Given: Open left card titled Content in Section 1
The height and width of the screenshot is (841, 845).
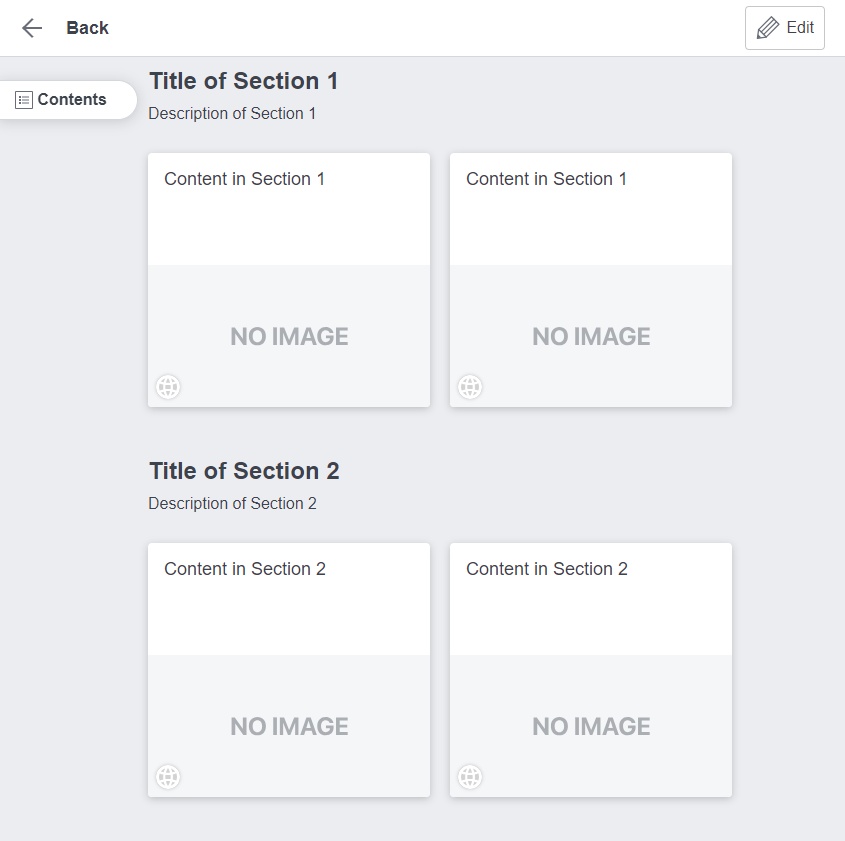Looking at the screenshot, I should tap(244, 180).
